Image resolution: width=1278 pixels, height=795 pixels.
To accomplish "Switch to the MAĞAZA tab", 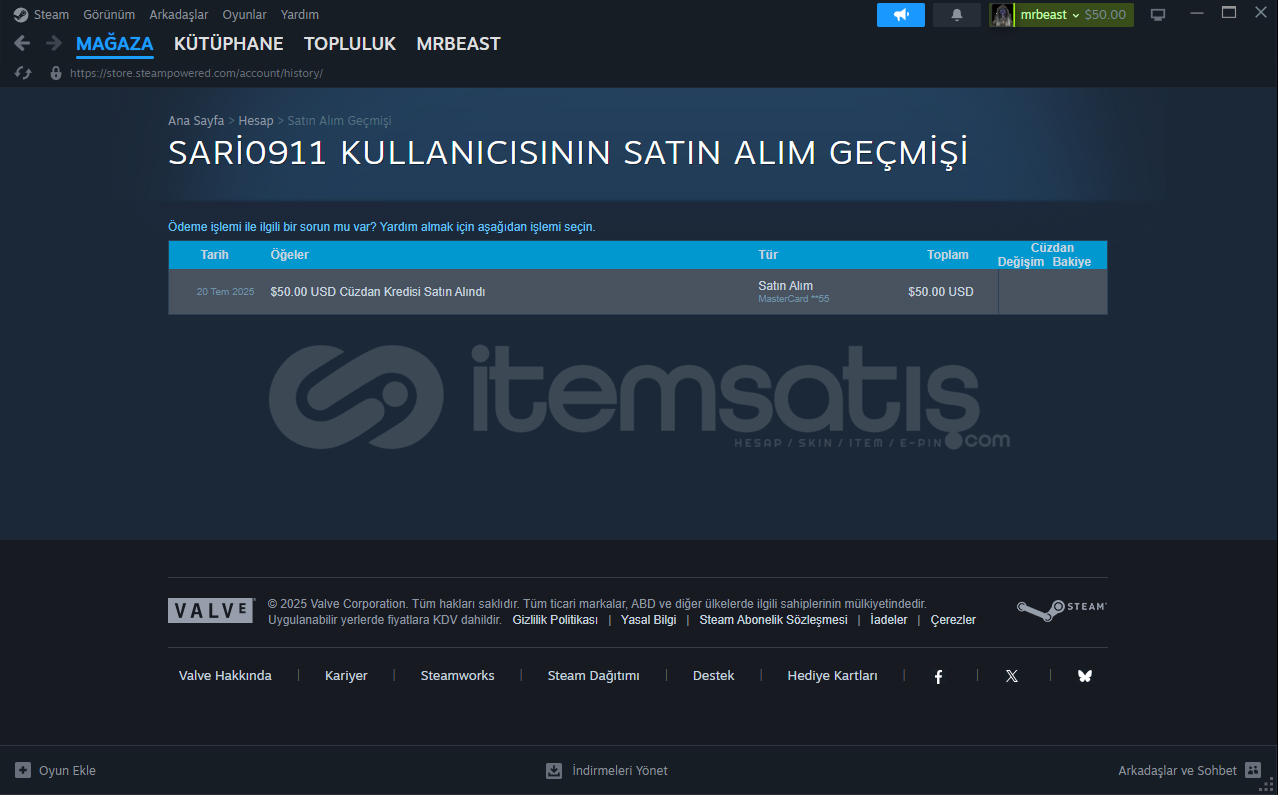I will (x=115, y=44).
